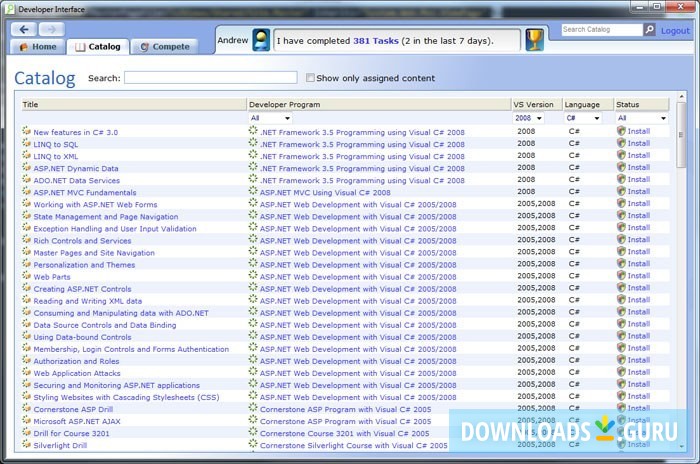Click the catalog Search text field

[x=211, y=78]
